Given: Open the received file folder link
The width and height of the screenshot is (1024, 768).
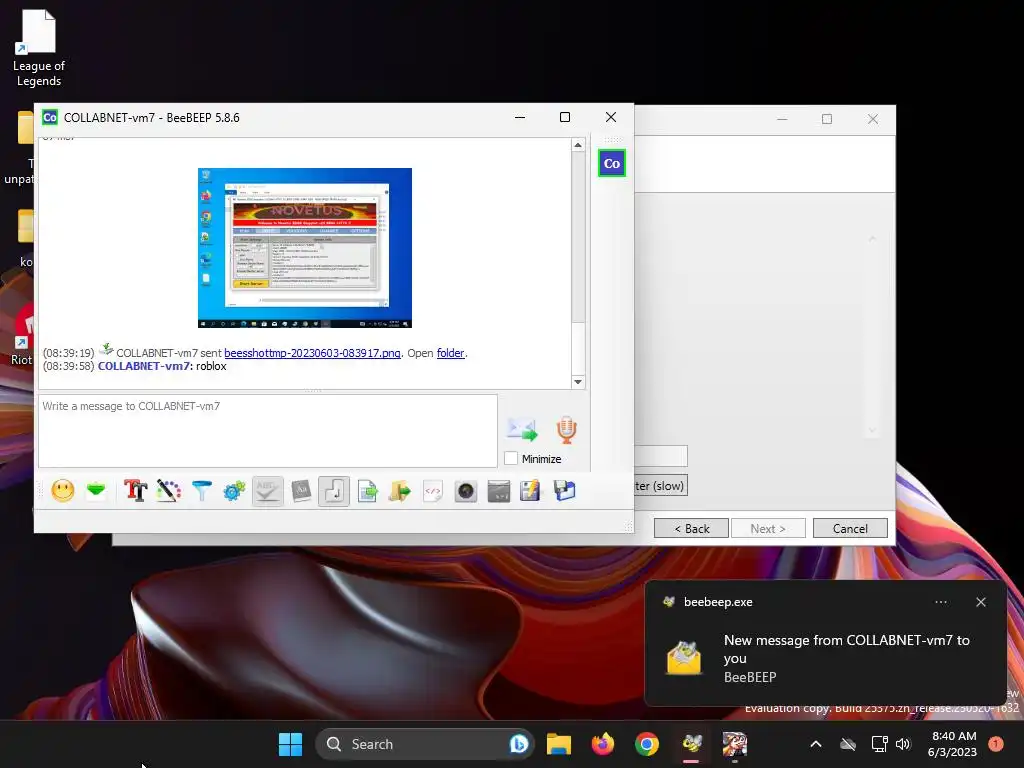Looking at the screenshot, I should (x=451, y=353).
